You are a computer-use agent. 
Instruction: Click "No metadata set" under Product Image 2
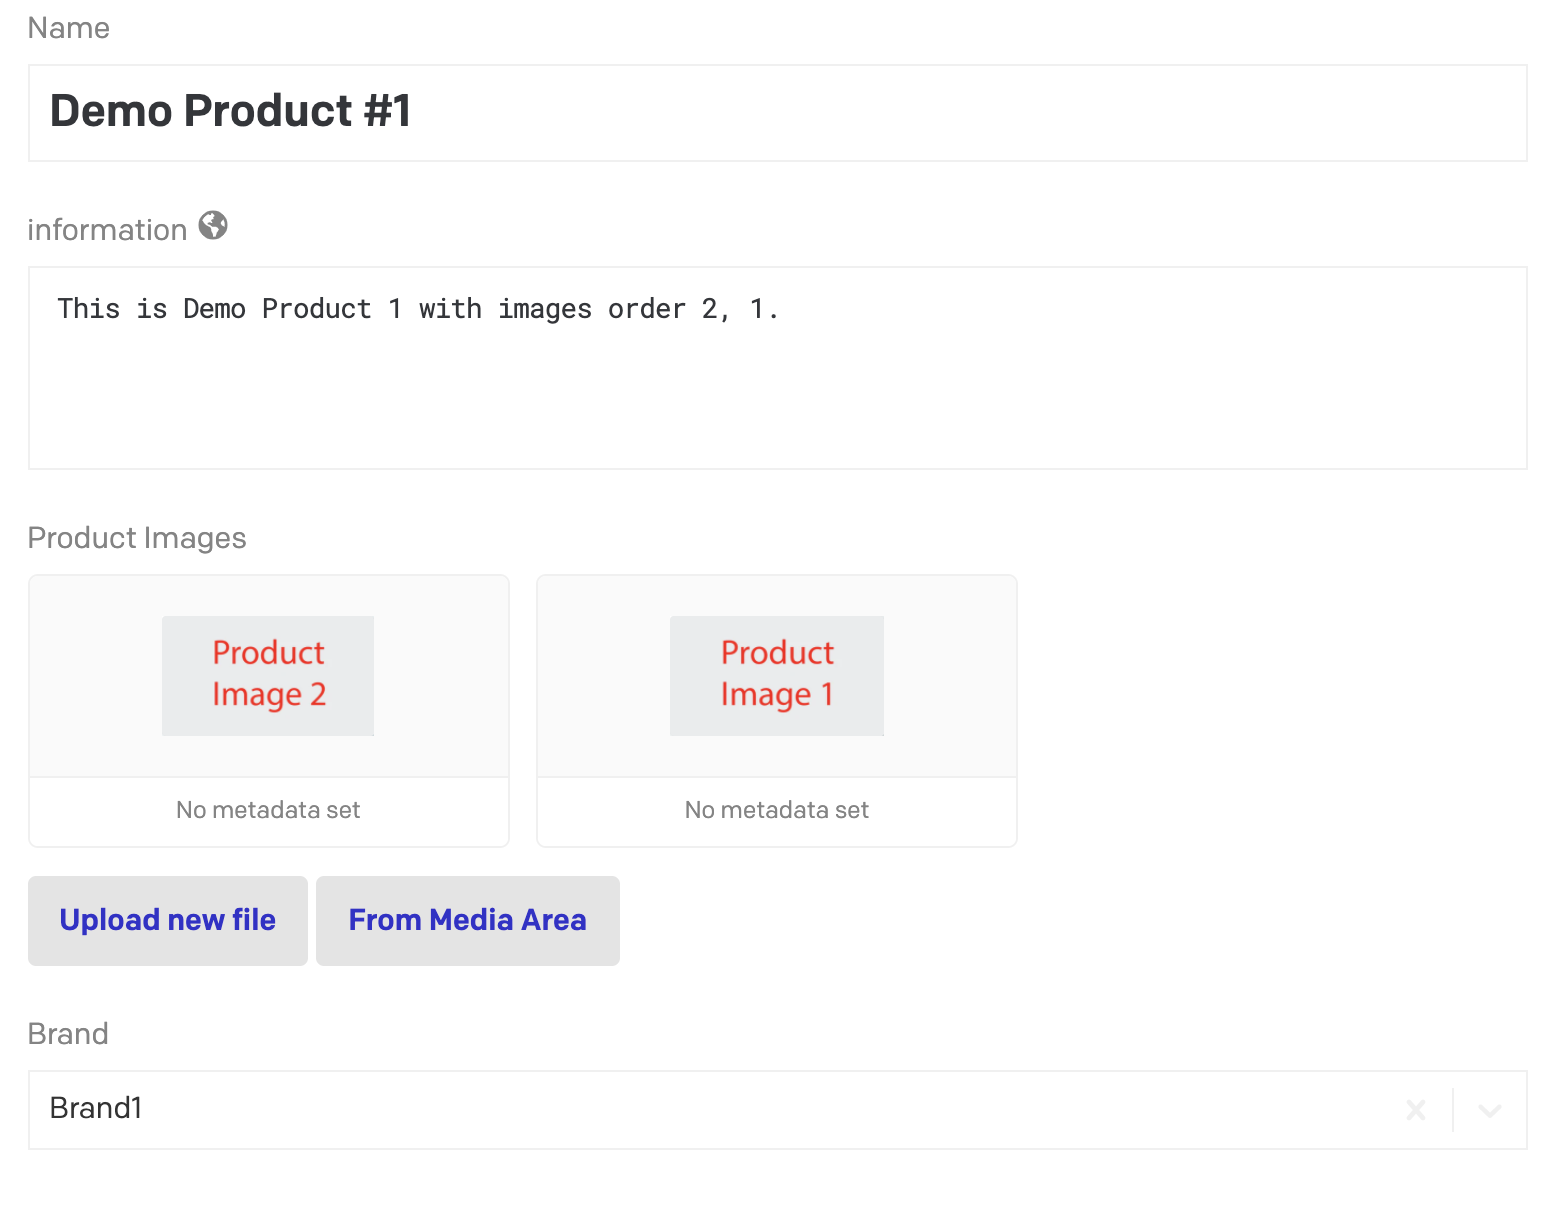click(268, 810)
